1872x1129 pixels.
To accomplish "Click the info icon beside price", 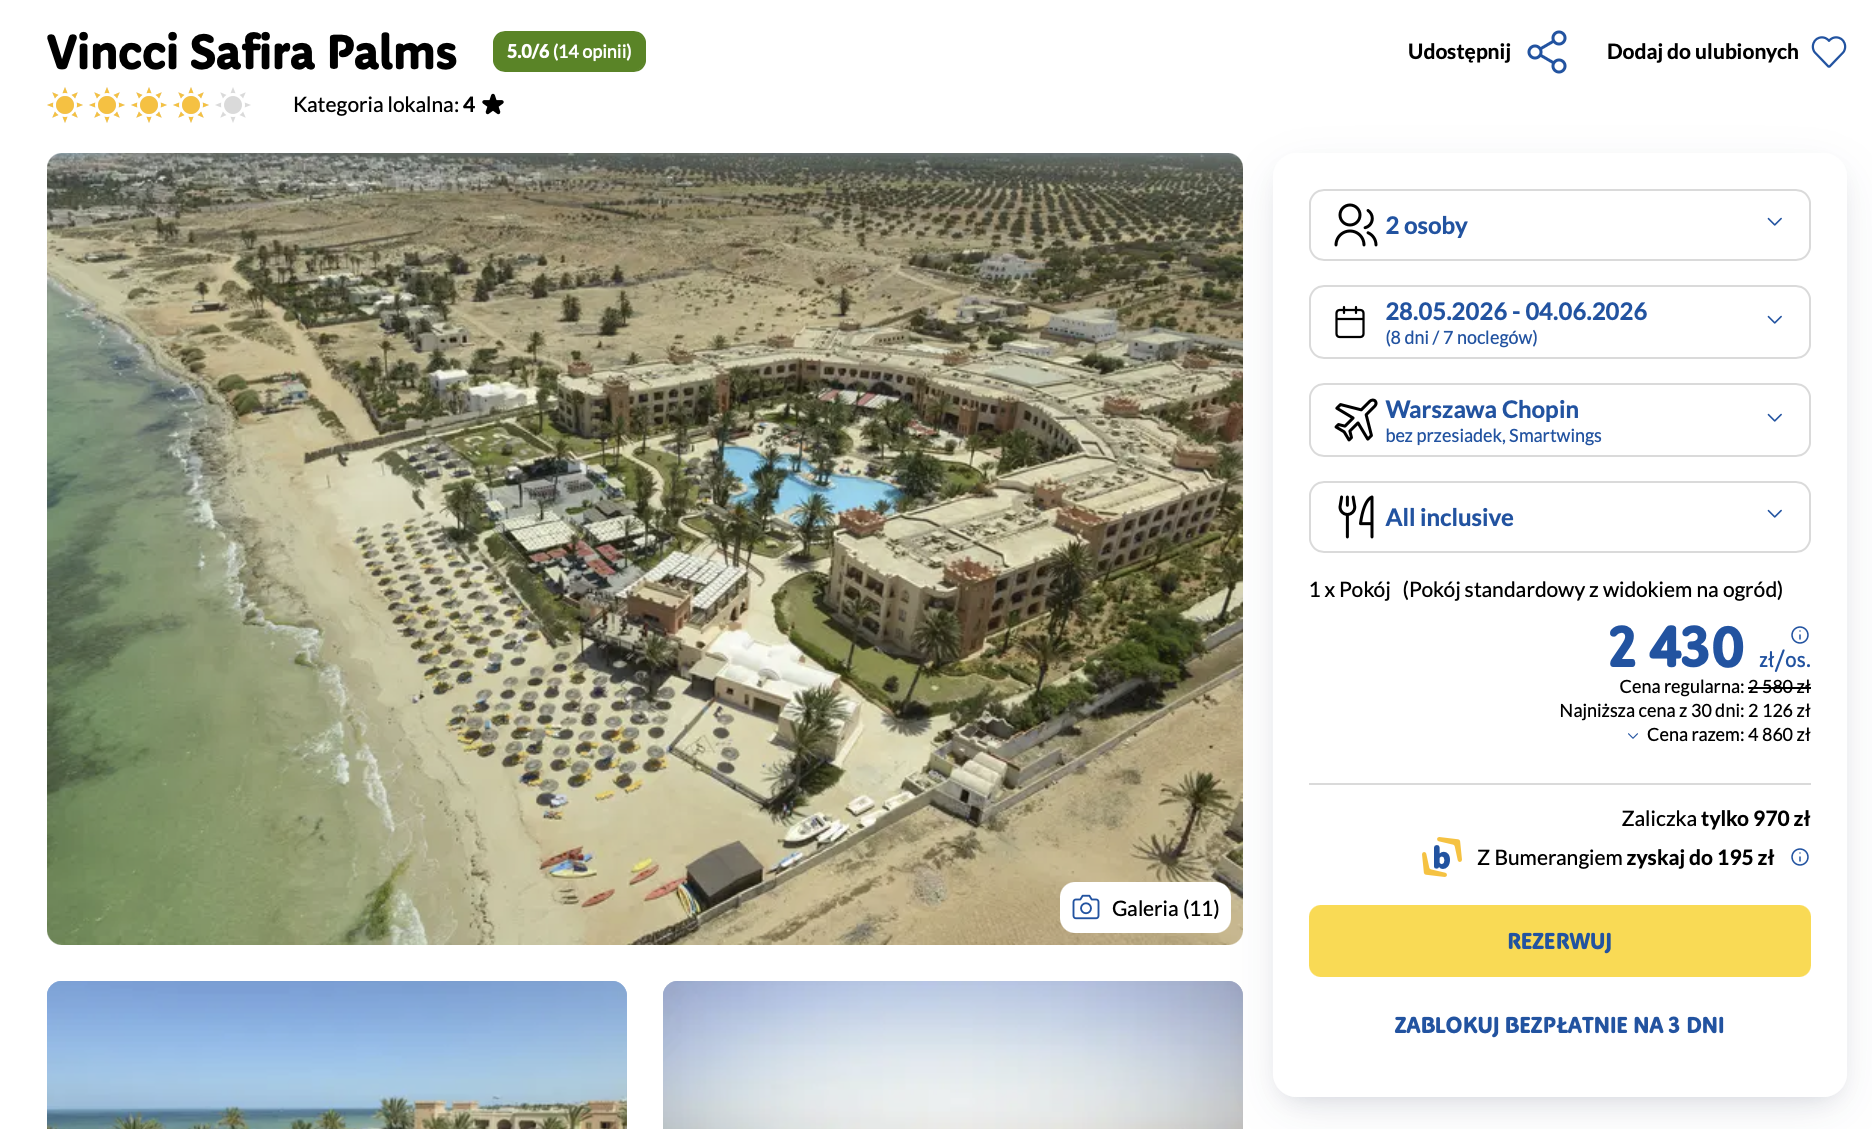I will pos(1799,635).
